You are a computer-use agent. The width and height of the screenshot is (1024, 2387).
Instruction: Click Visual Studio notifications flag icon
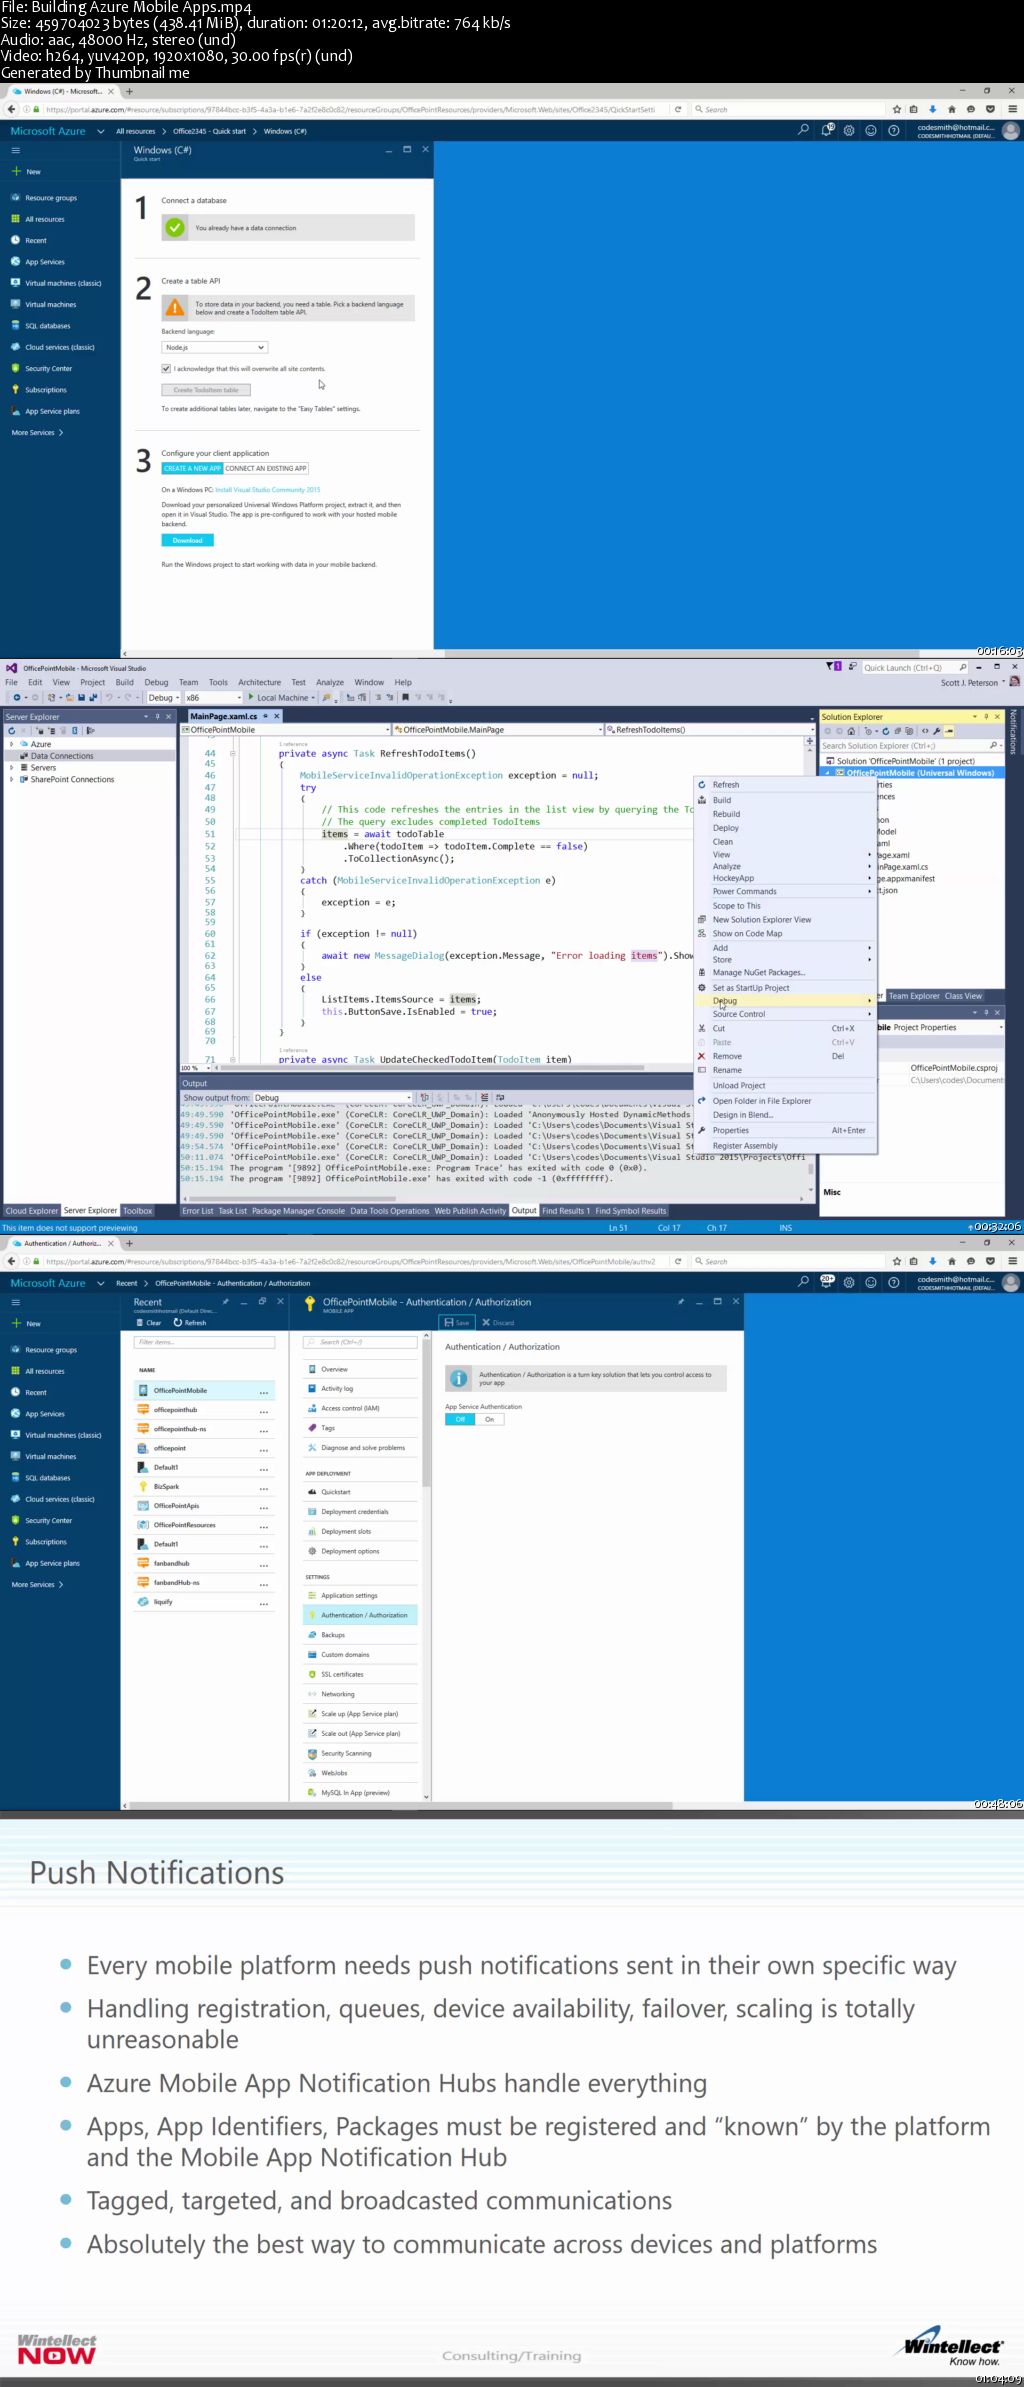(x=833, y=666)
